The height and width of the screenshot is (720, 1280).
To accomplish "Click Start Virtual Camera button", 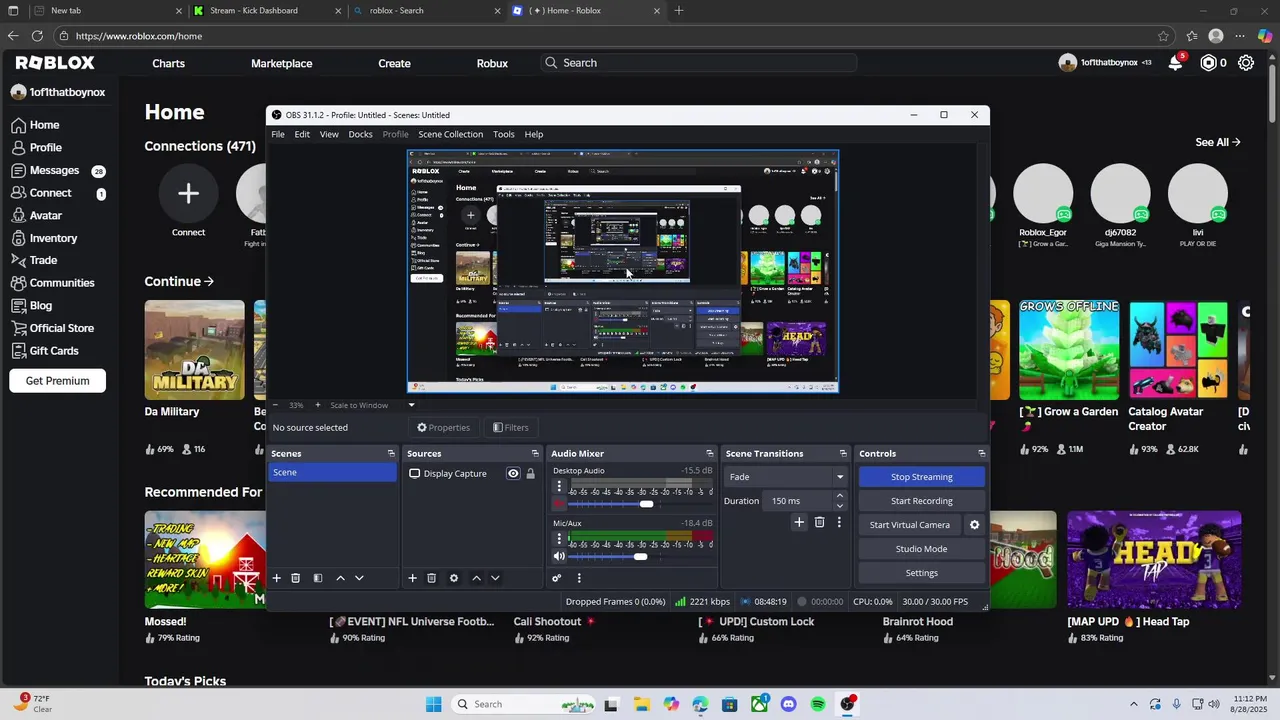I will pos(909,525).
